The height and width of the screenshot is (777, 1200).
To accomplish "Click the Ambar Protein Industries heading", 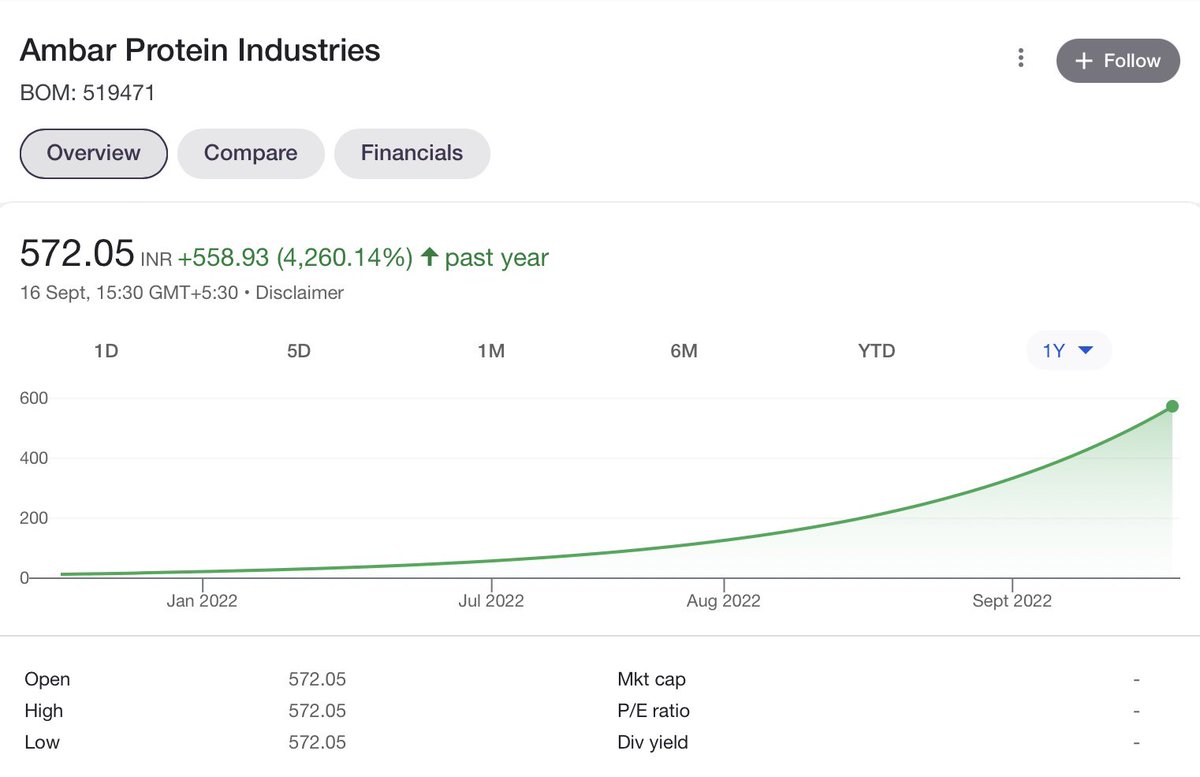I will 200,50.
